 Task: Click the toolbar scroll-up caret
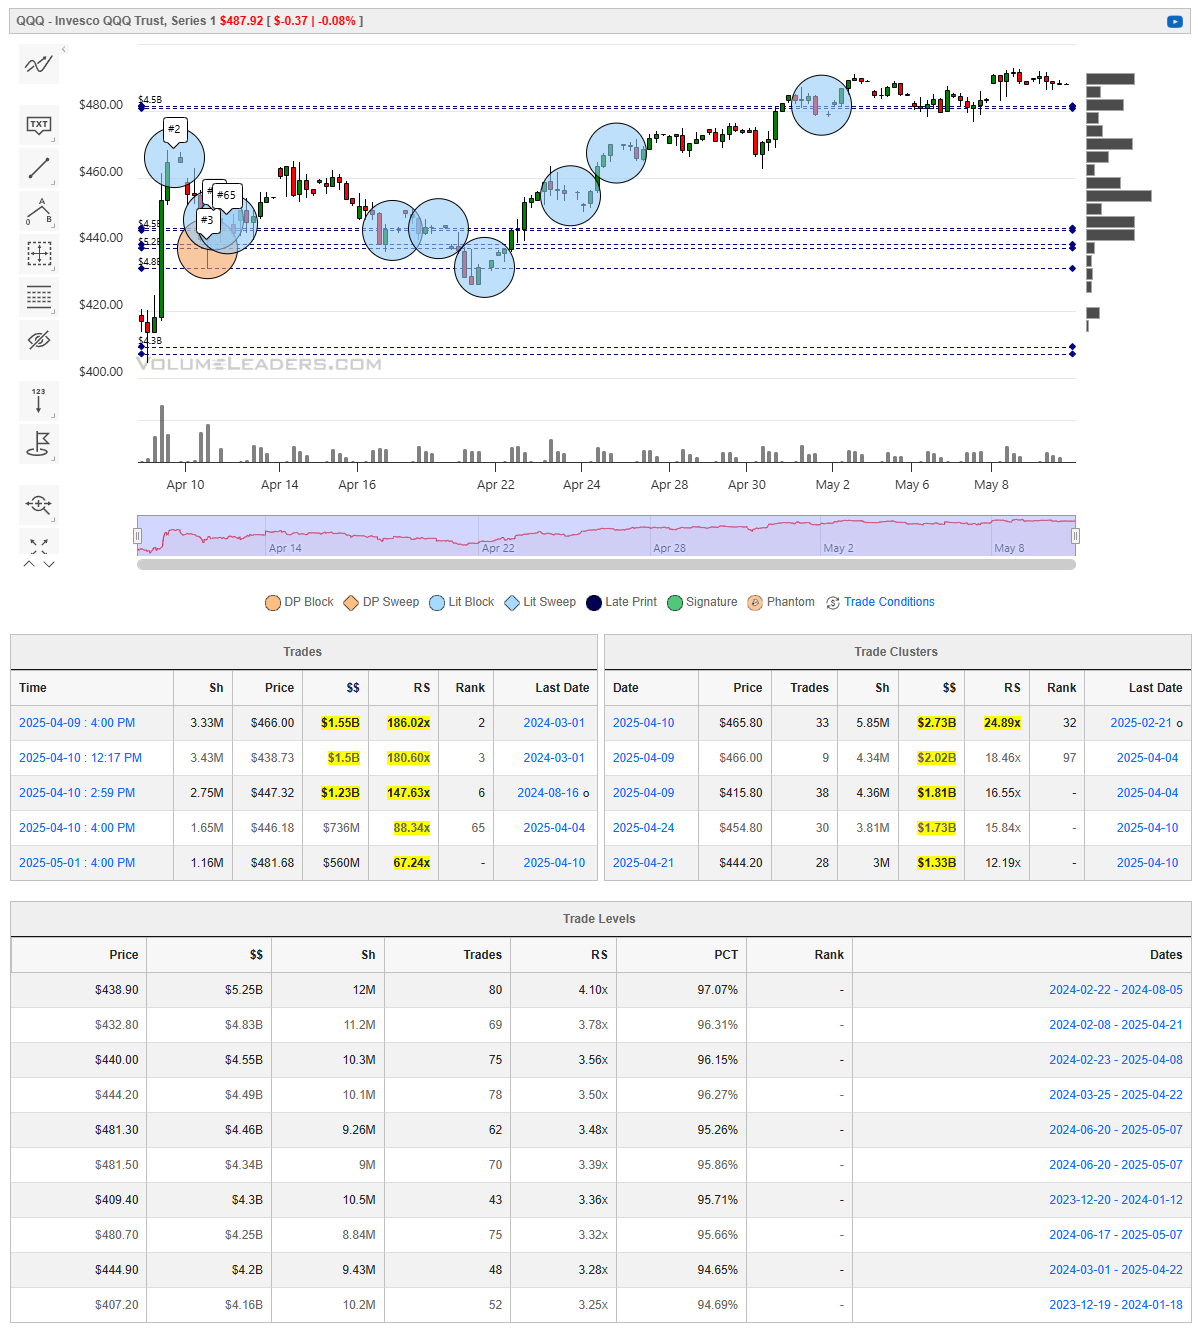click(x=29, y=565)
